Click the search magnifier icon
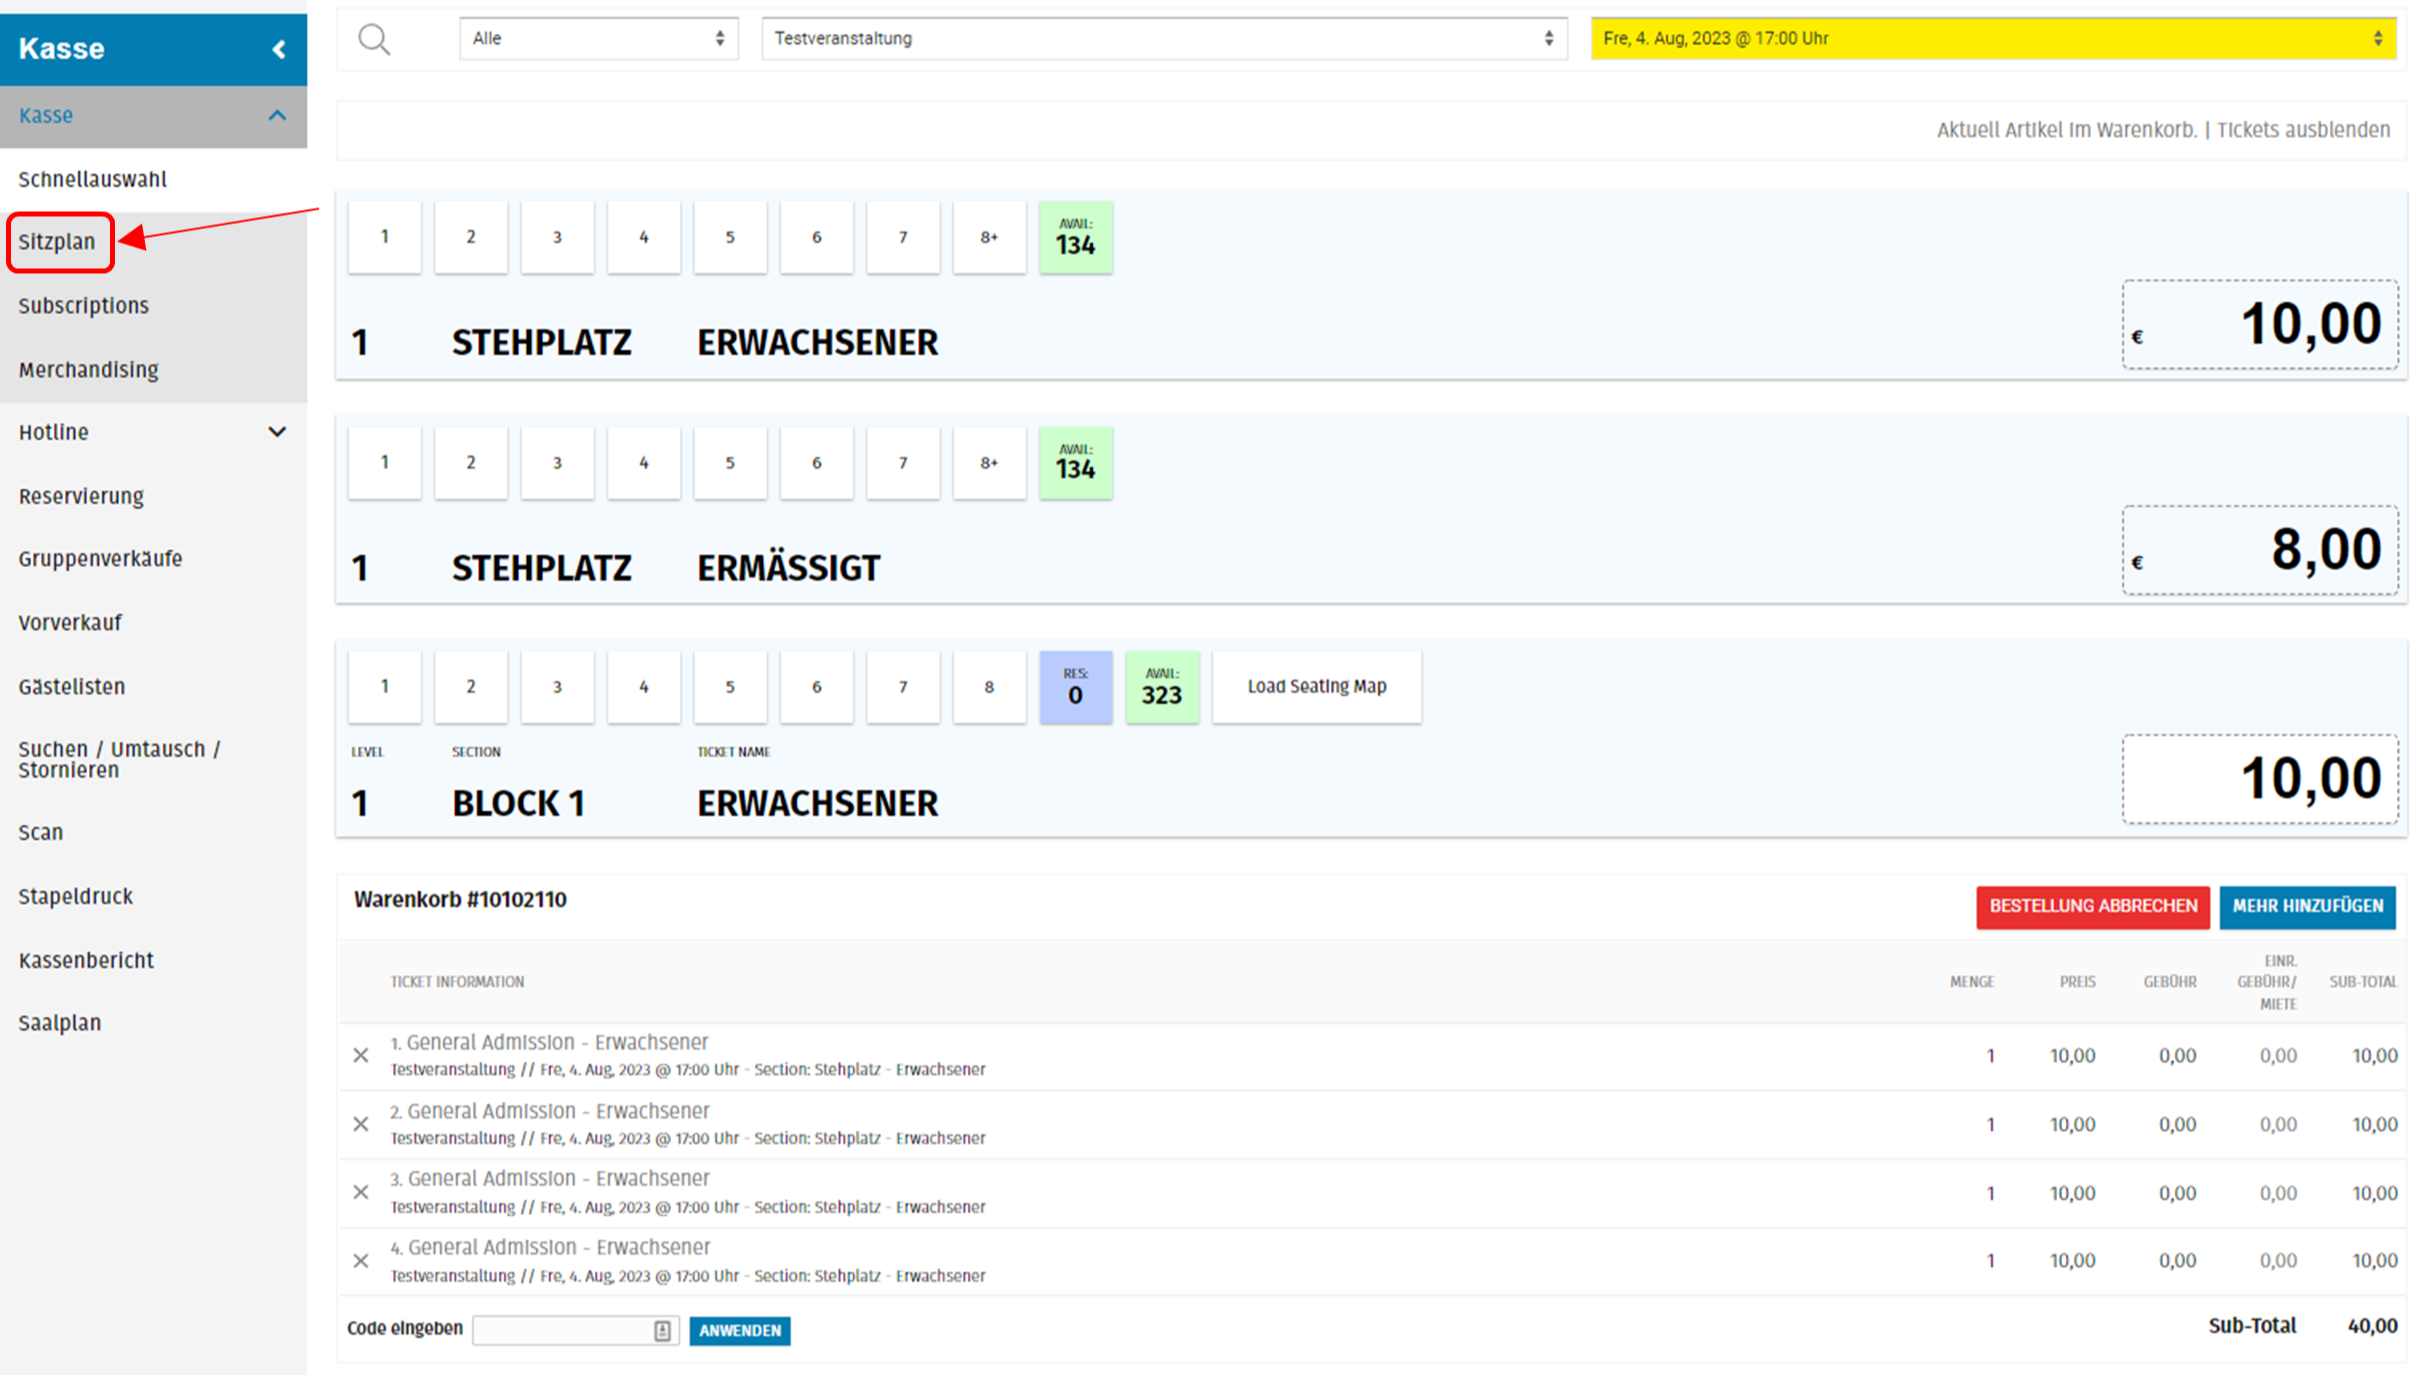The image size is (2420, 1375). 374,40
